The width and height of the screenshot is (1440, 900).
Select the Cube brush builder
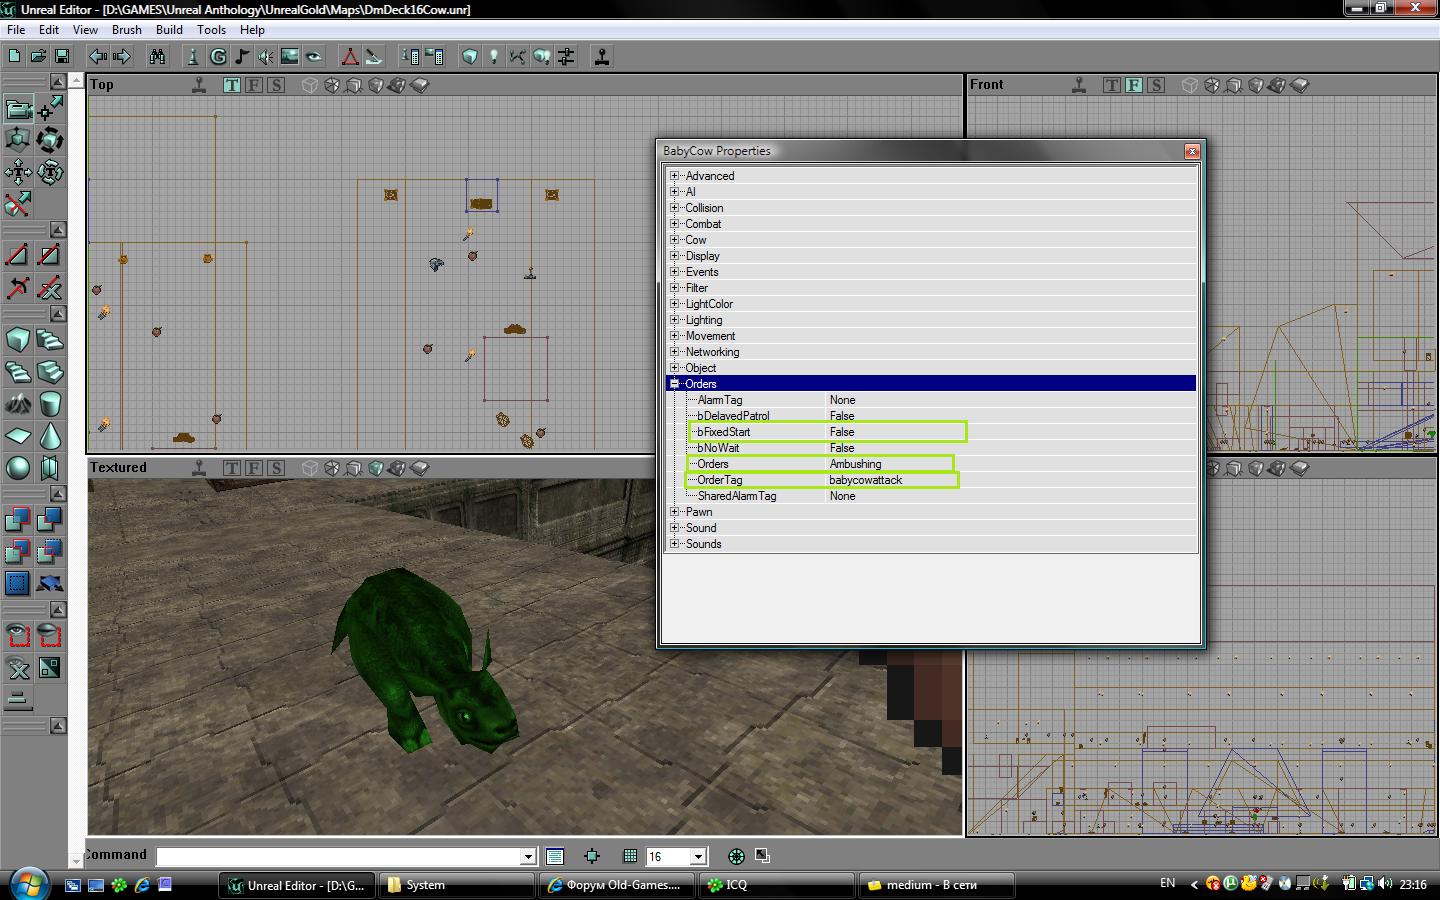click(x=18, y=340)
